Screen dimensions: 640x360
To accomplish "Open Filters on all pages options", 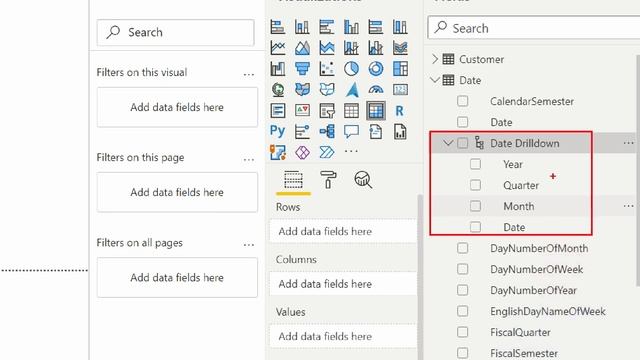I will pyautogui.click(x=249, y=245).
